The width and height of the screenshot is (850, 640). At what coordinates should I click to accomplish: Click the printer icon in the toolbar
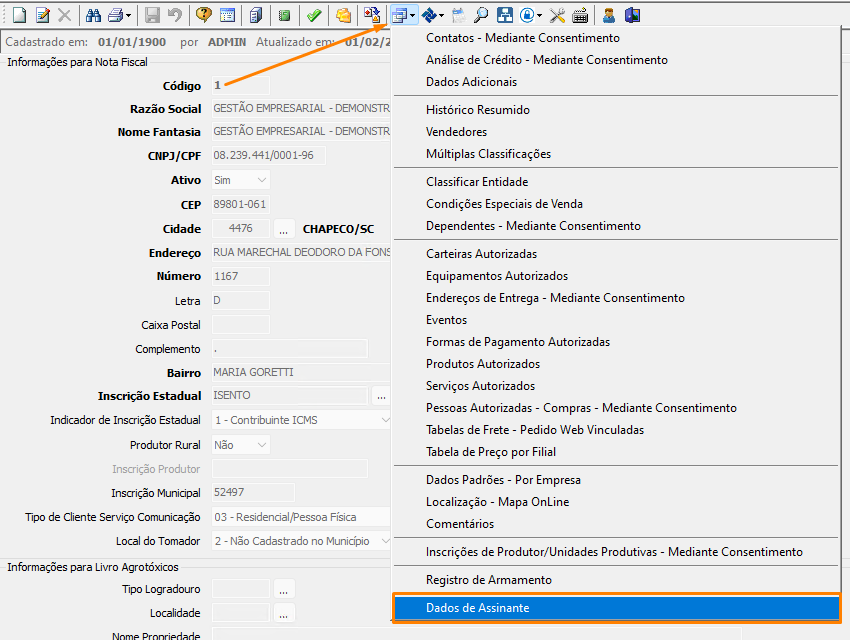pos(115,15)
